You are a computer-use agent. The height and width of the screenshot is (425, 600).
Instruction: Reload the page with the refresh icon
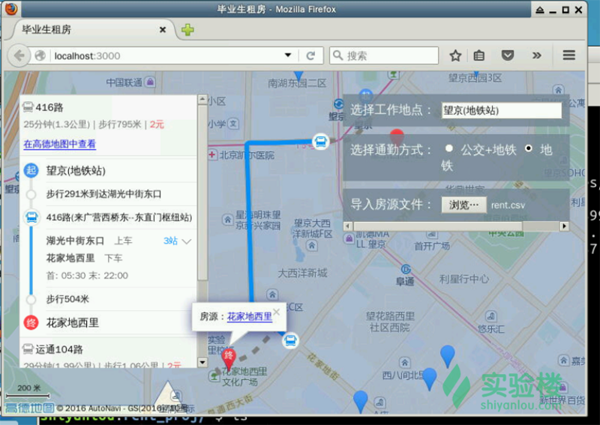pyautogui.click(x=310, y=56)
